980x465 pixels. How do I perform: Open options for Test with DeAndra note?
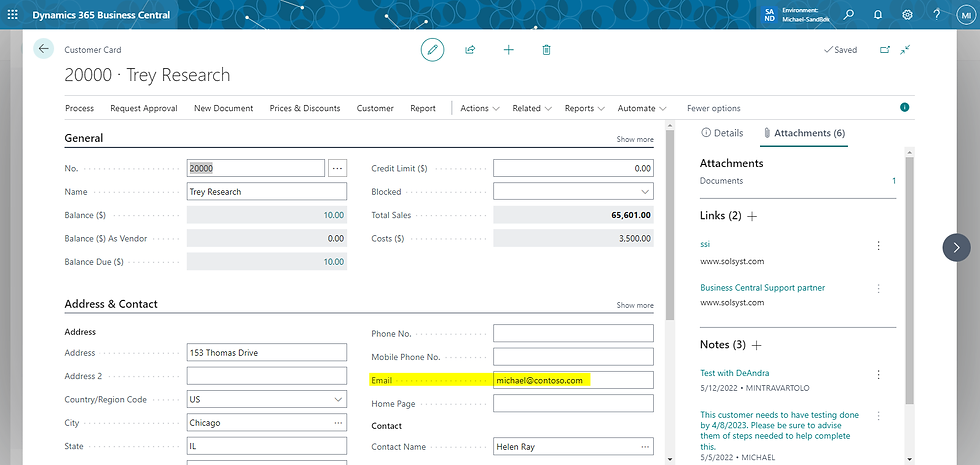pyautogui.click(x=878, y=374)
